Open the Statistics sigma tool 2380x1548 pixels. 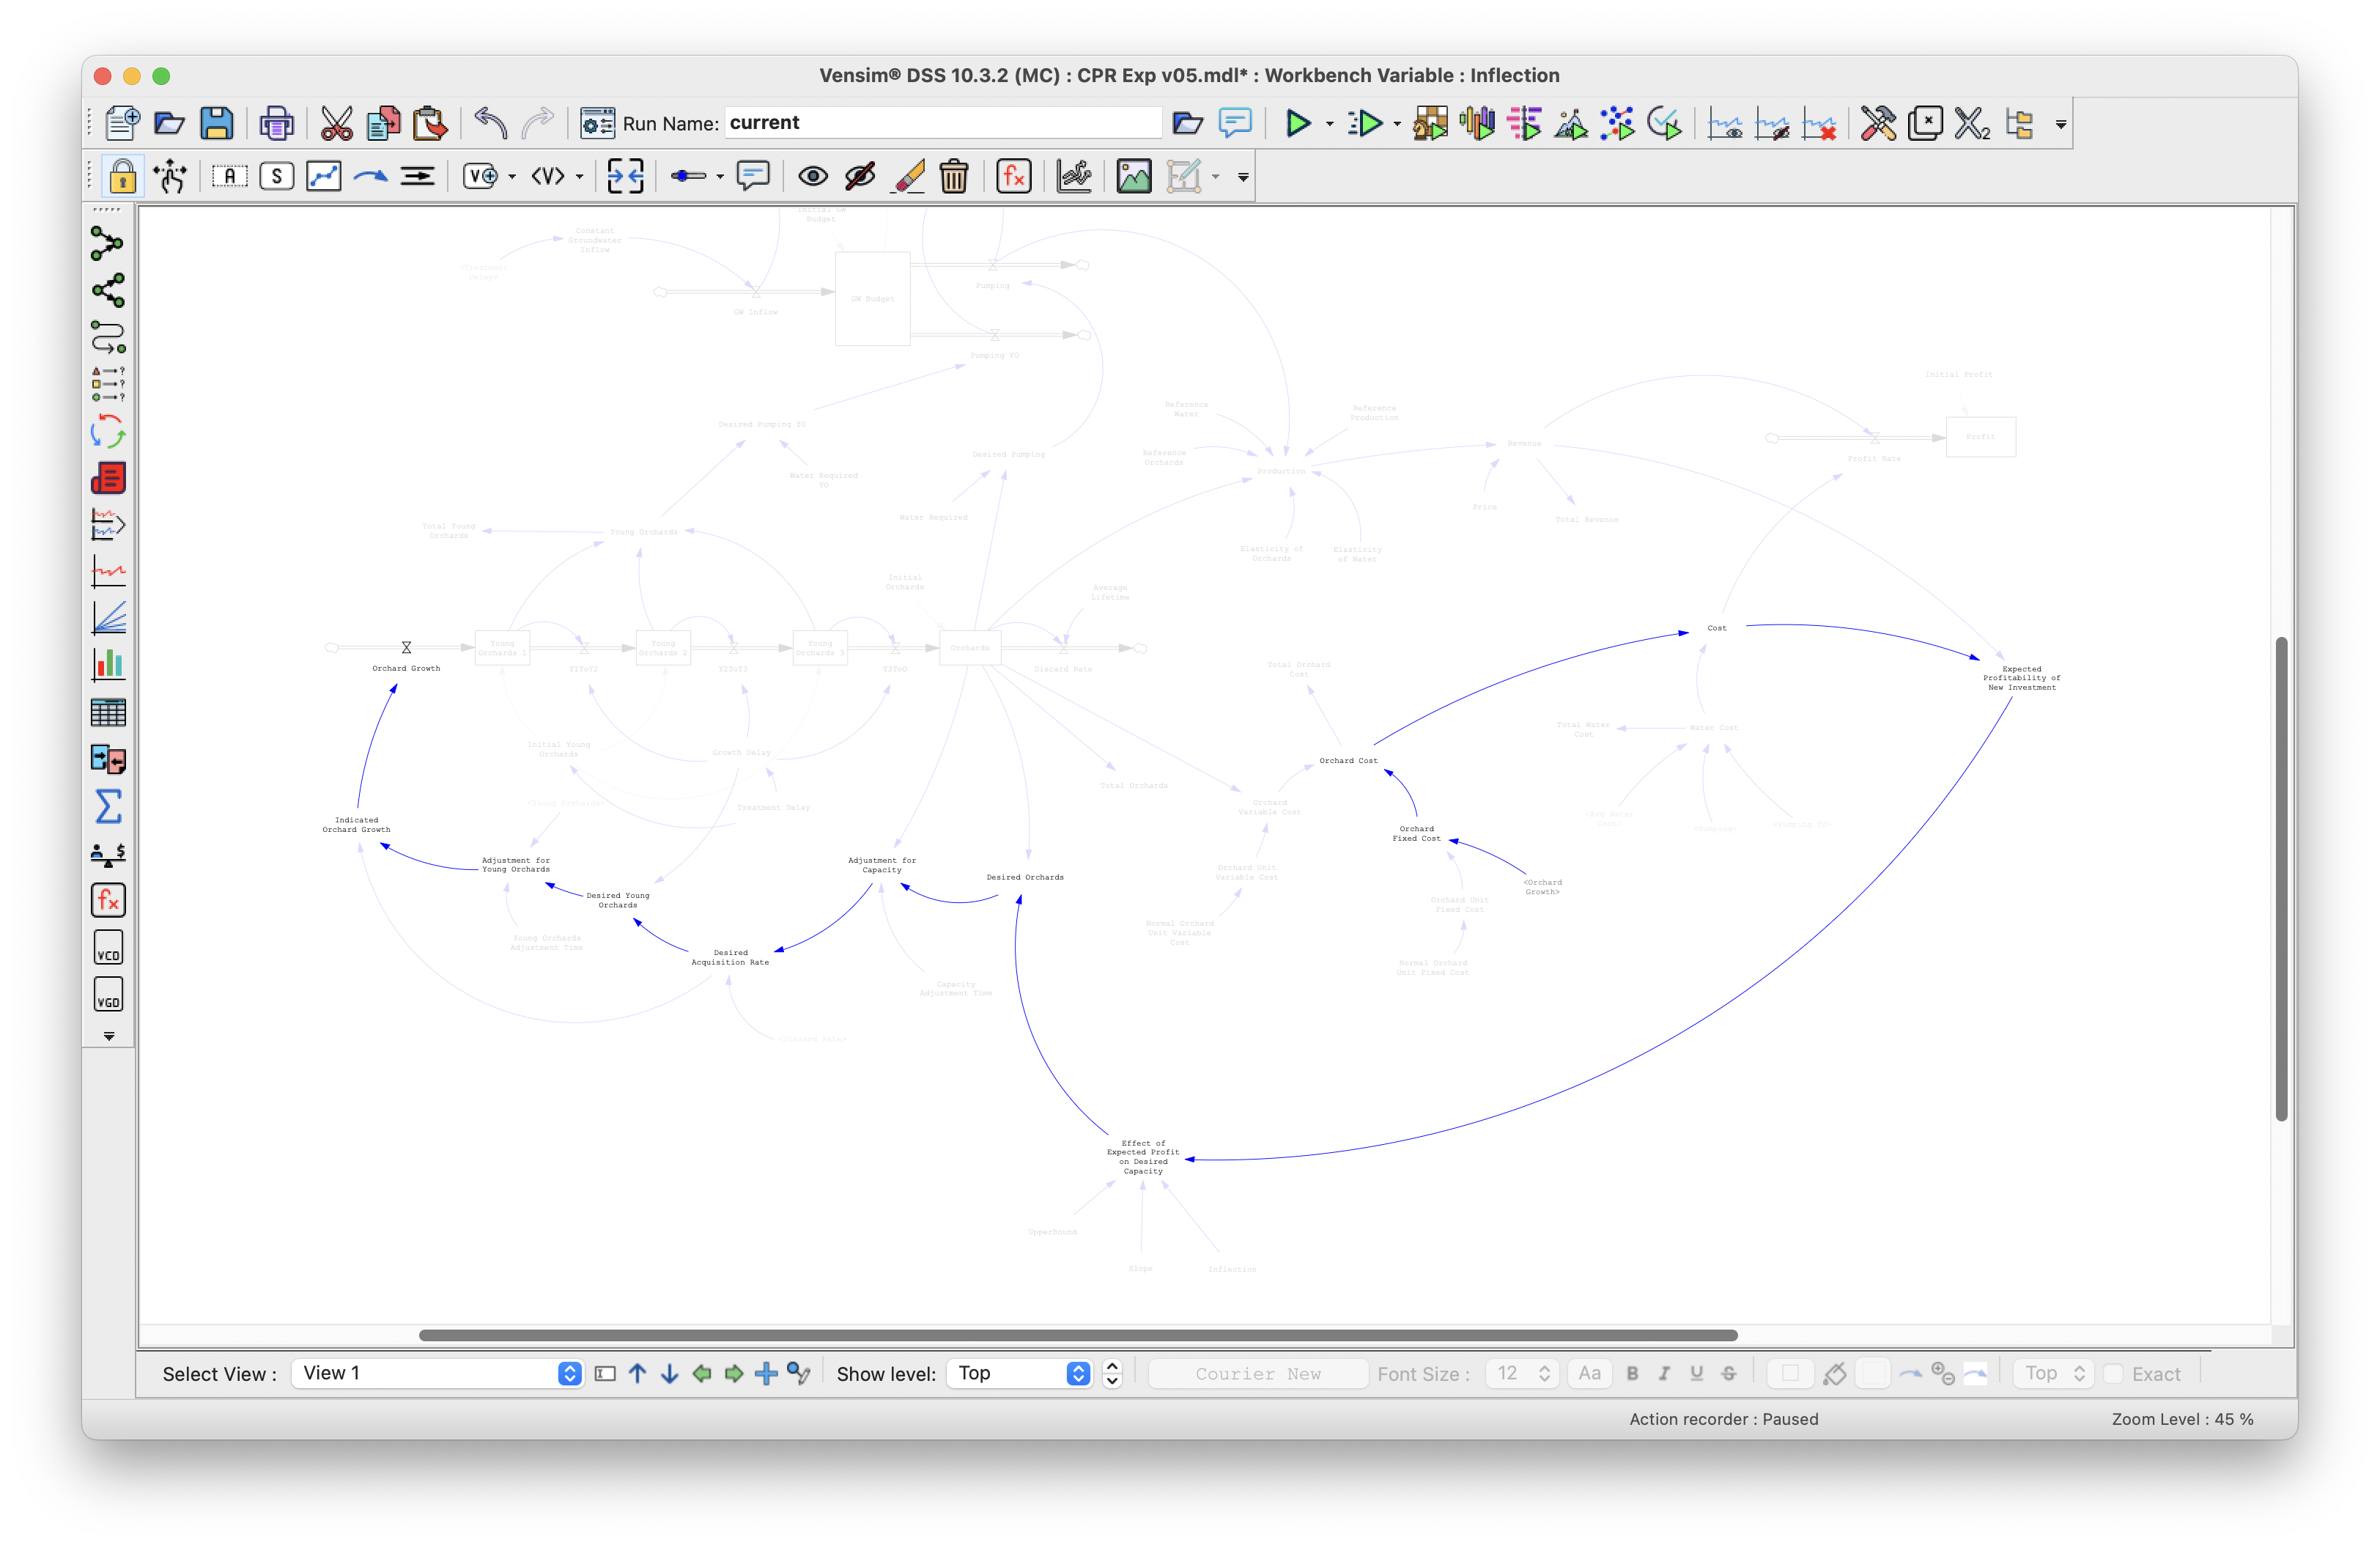coord(108,806)
